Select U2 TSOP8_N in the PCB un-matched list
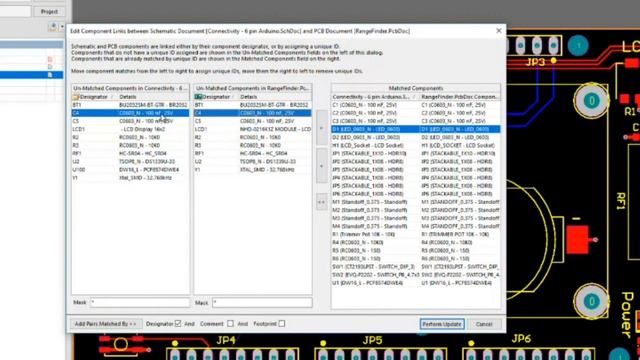640x360 pixels. click(253, 162)
